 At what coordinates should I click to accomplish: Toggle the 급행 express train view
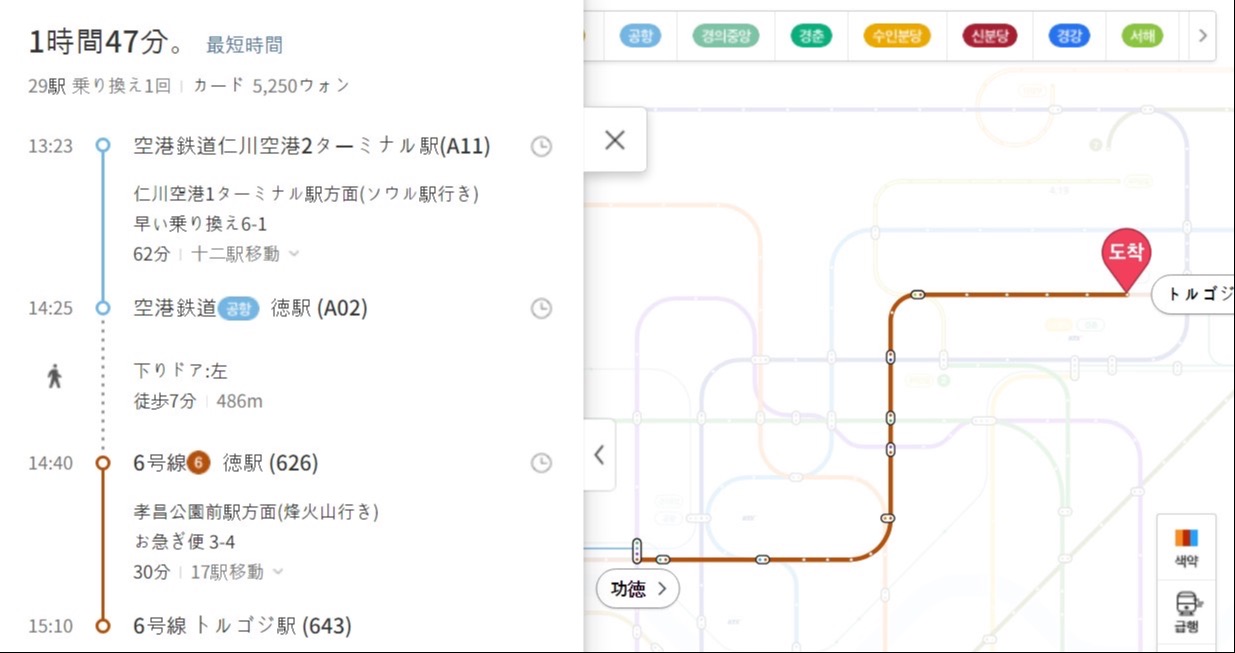(x=1186, y=611)
